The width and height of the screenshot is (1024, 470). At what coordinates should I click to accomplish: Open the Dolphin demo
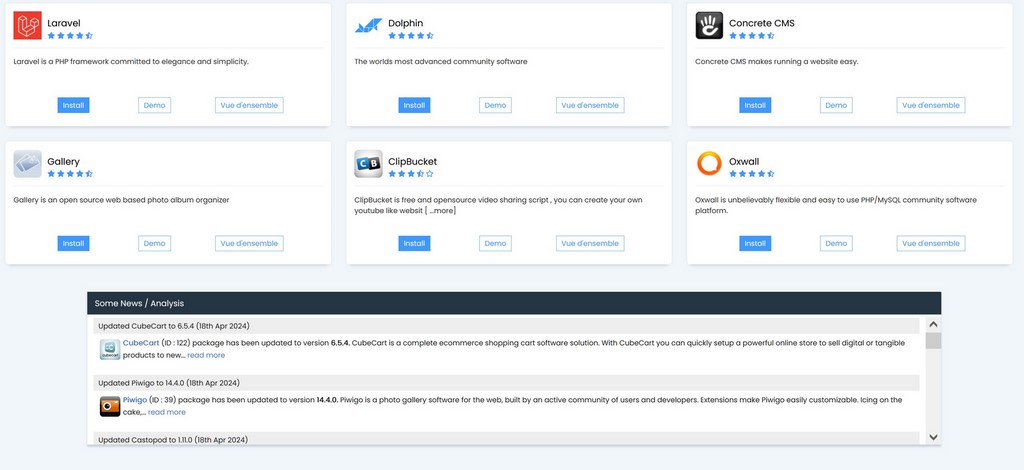(495, 105)
